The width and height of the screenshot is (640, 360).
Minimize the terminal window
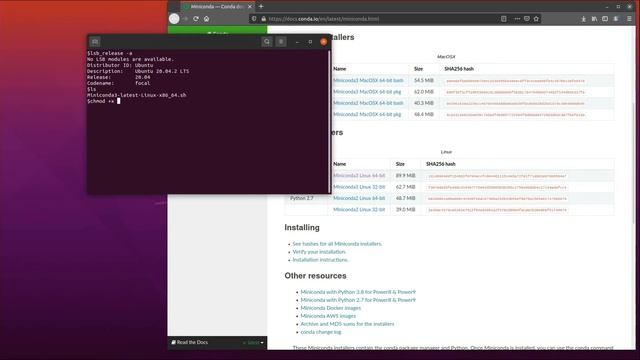(x=297, y=42)
